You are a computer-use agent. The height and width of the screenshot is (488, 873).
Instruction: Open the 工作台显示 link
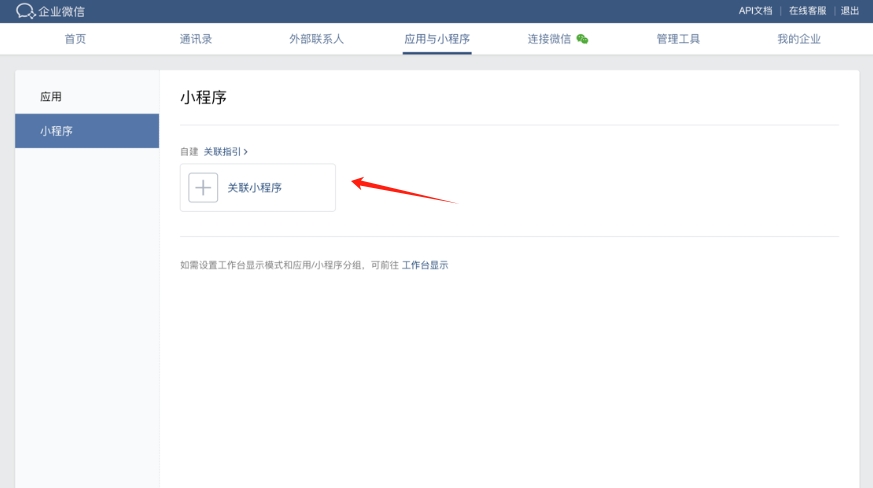pyautogui.click(x=425, y=265)
